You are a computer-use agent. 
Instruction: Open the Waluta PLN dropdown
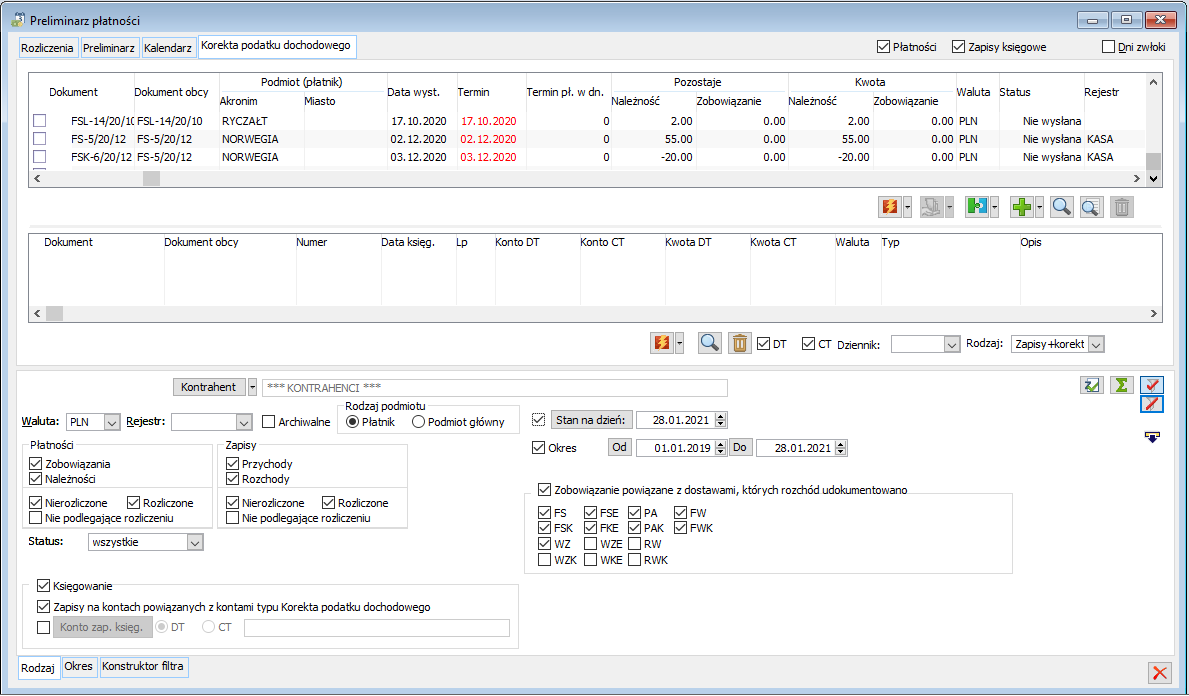(x=111, y=422)
